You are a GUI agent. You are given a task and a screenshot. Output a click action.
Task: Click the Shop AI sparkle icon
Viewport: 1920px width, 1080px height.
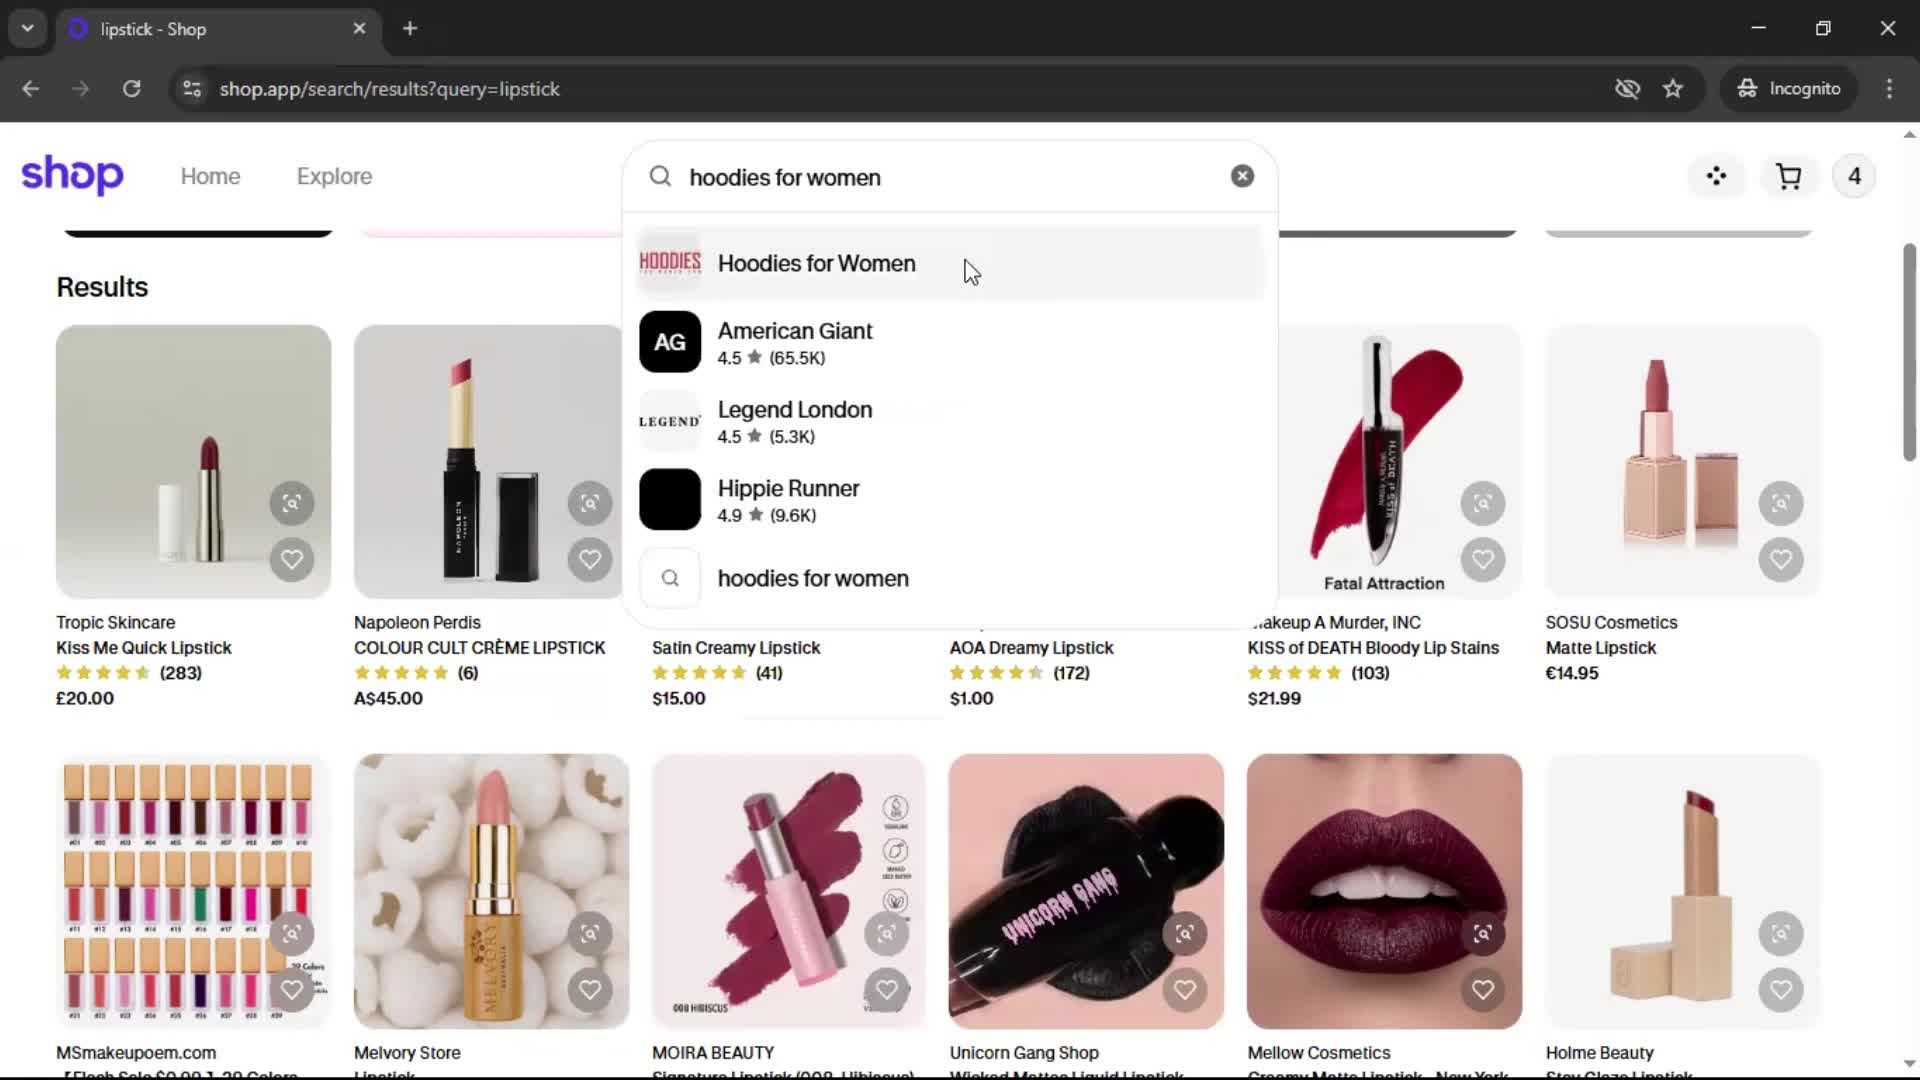click(x=1716, y=177)
